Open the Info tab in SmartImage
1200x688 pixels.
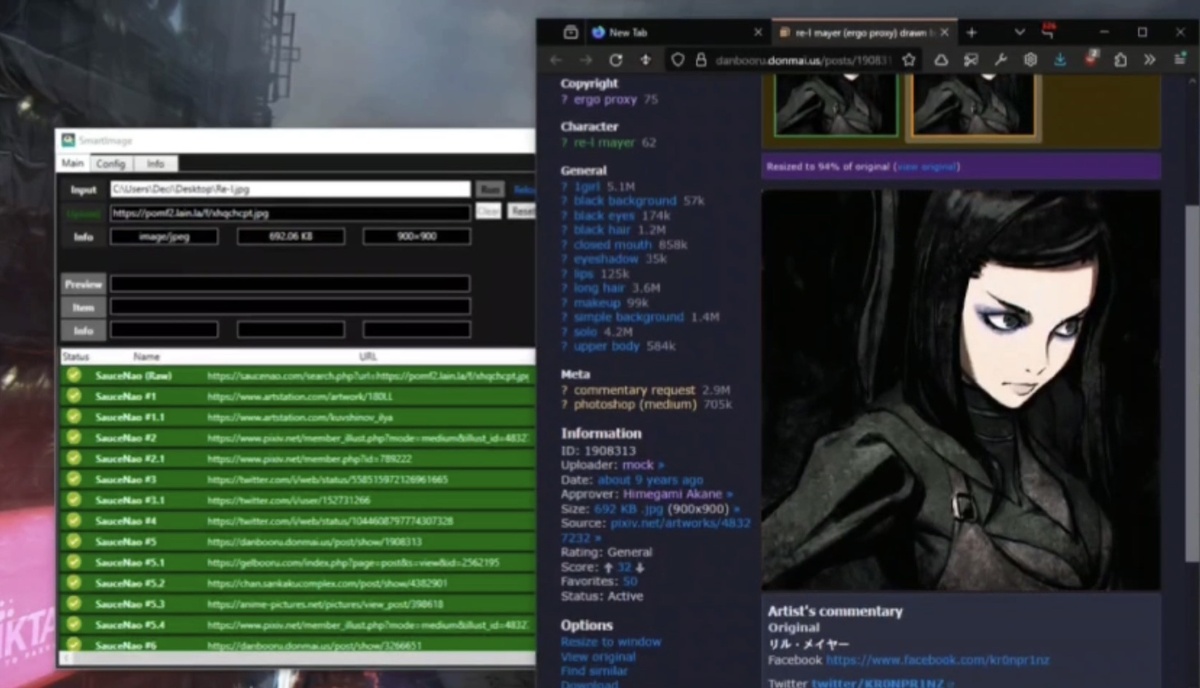pyautogui.click(x=156, y=163)
